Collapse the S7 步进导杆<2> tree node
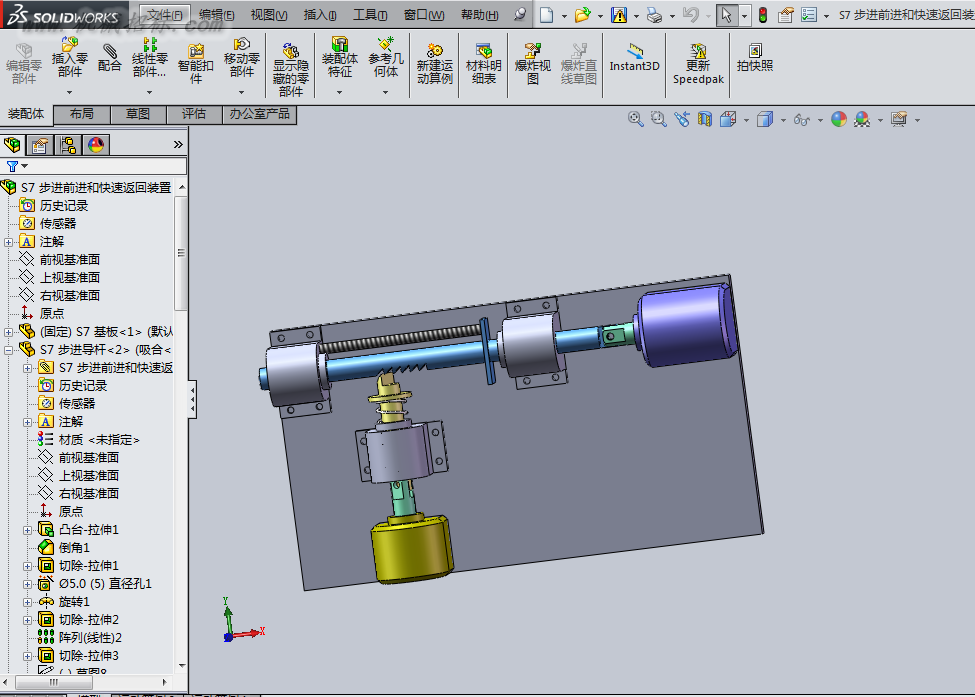The width and height of the screenshot is (975, 697). (x=8, y=350)
